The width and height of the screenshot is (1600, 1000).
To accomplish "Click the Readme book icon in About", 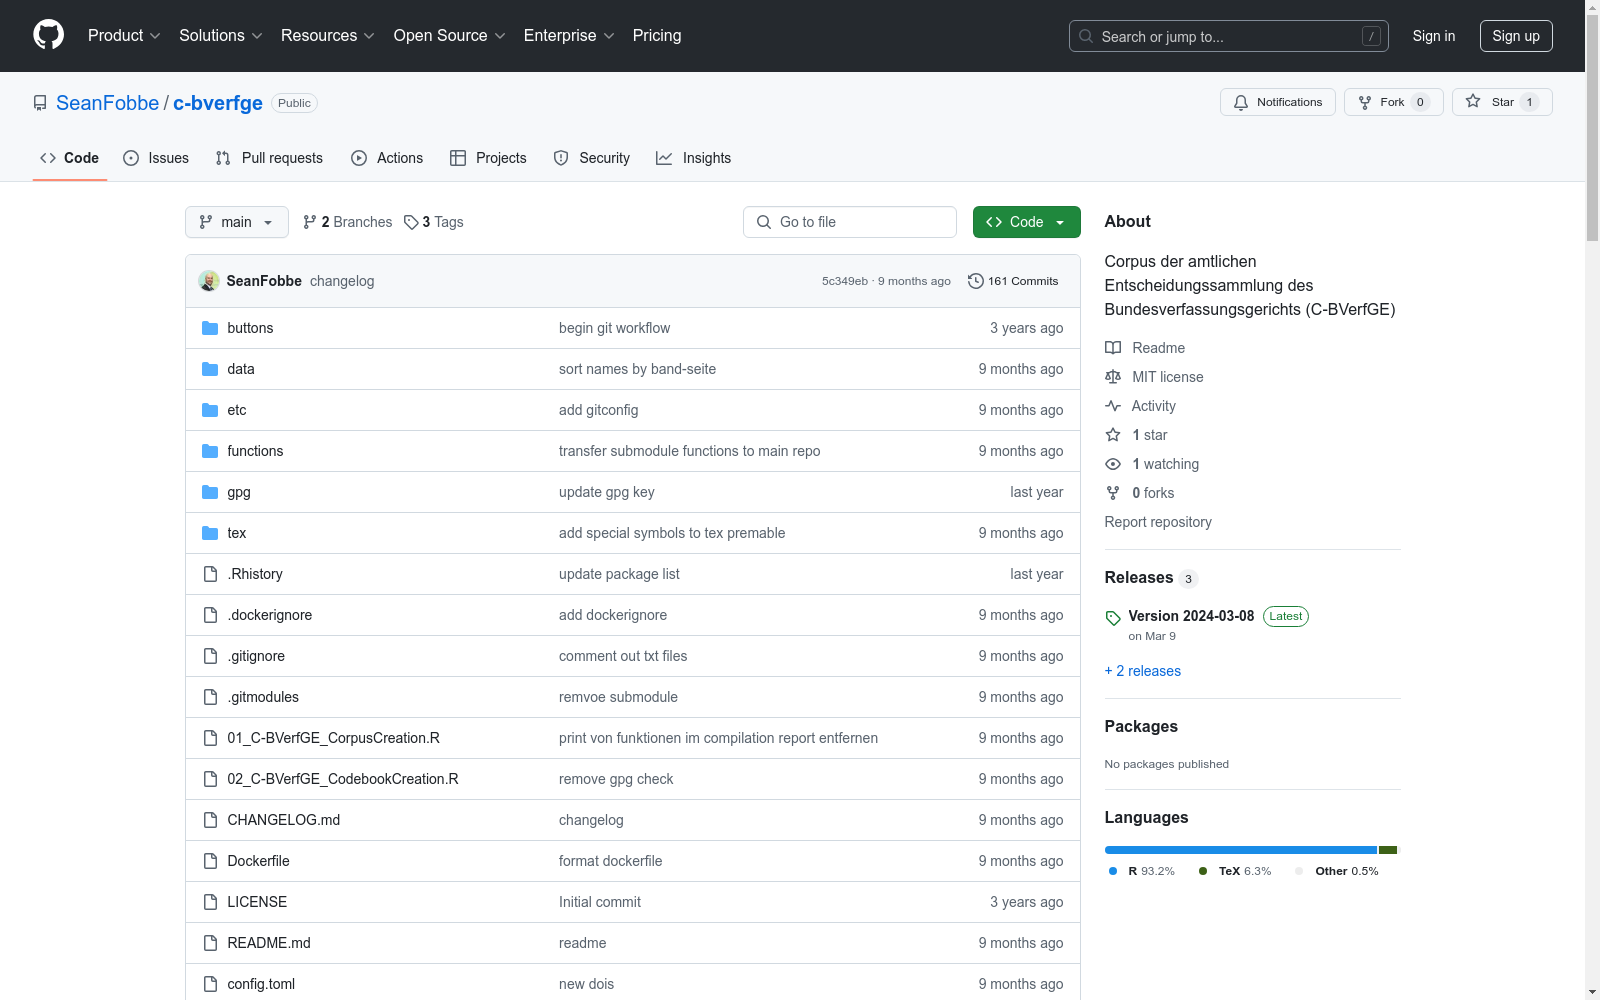I will [1113, 348].
